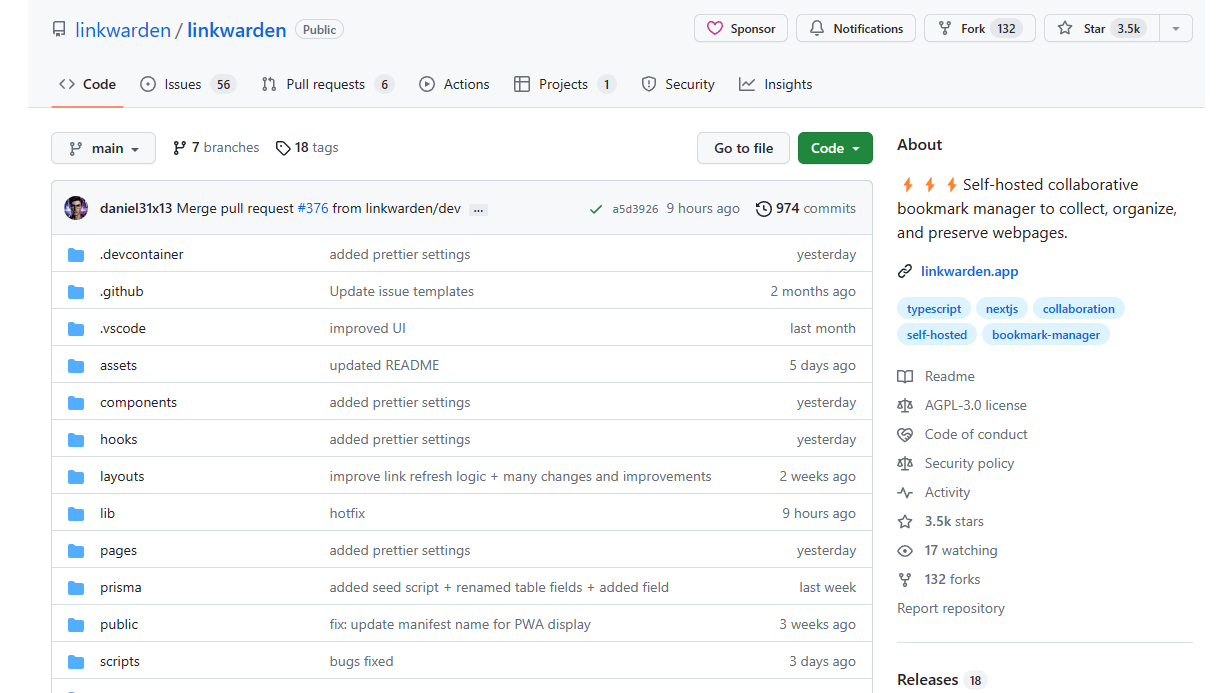The width and height of the screenshot is (1232, 693).
Task: Click the Notifications bell icon
Action: 818,28
